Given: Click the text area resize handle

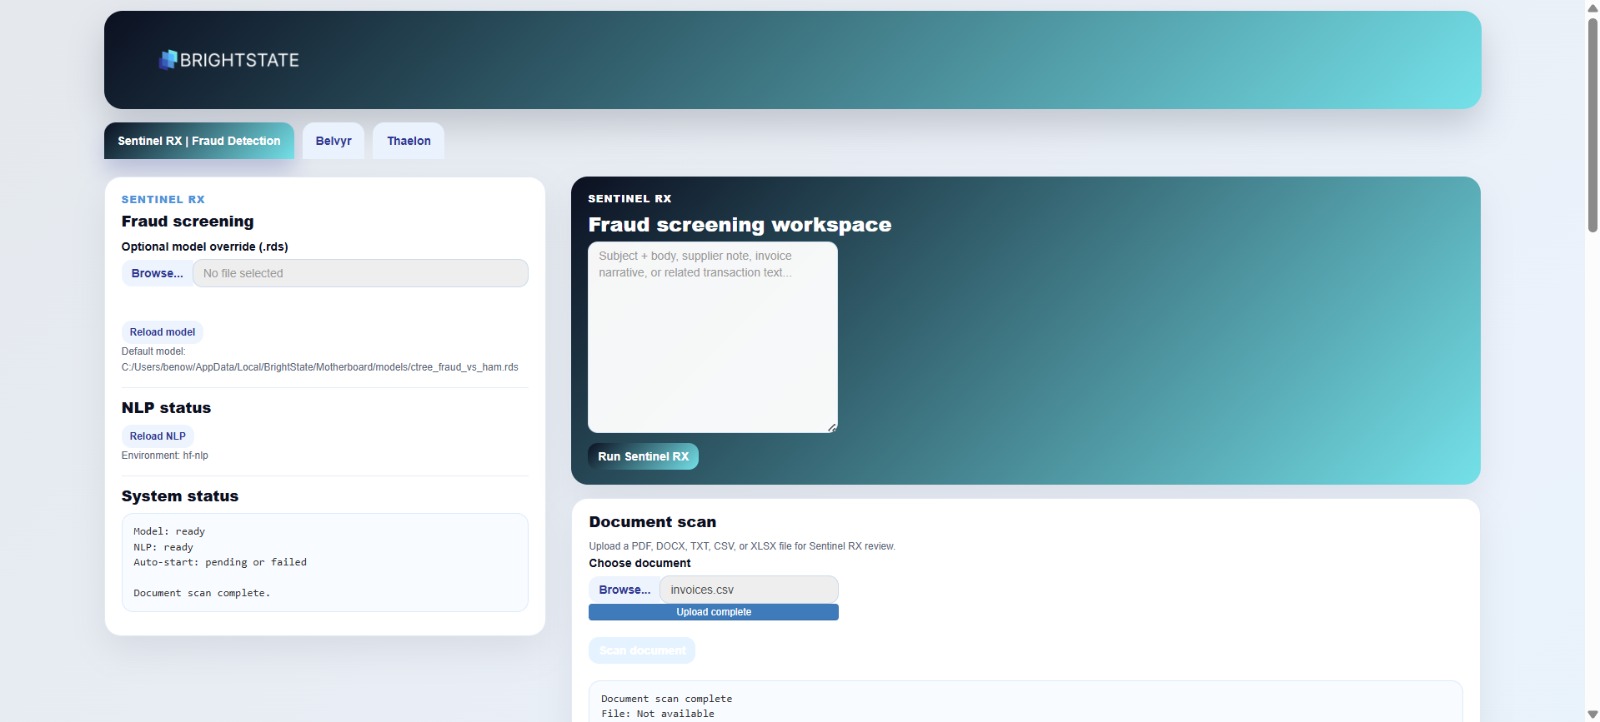Looking at the screenshot, I should point(832,427).
